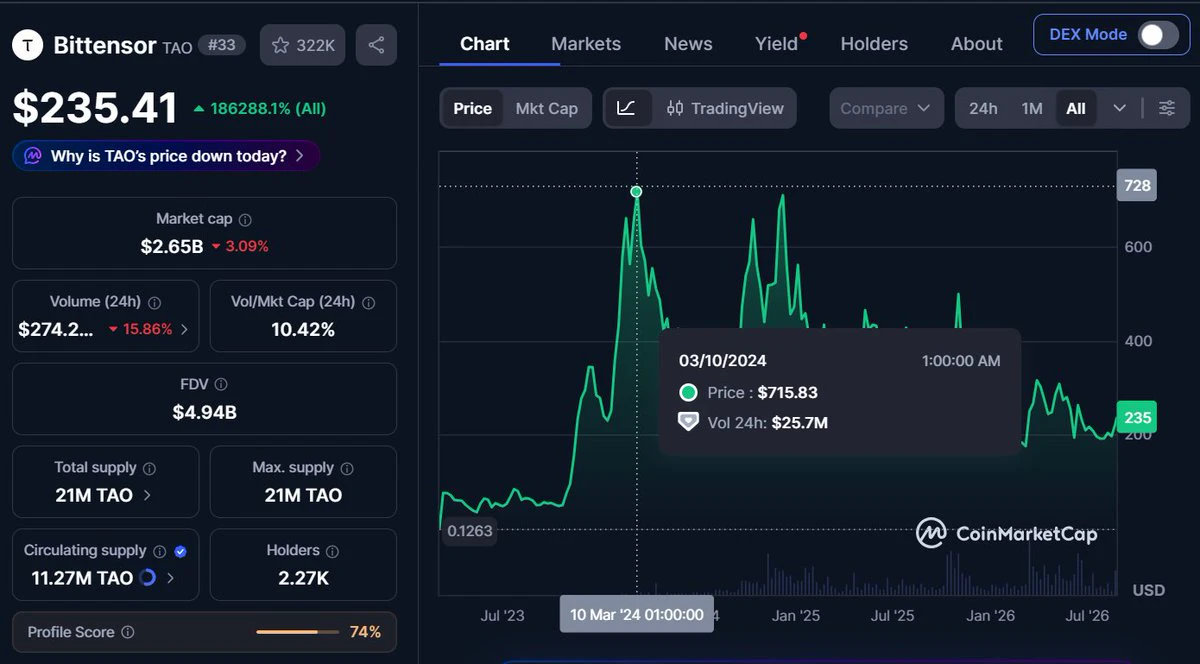
Task: Open chart settings sliders icon
Action: [1167, 108]
